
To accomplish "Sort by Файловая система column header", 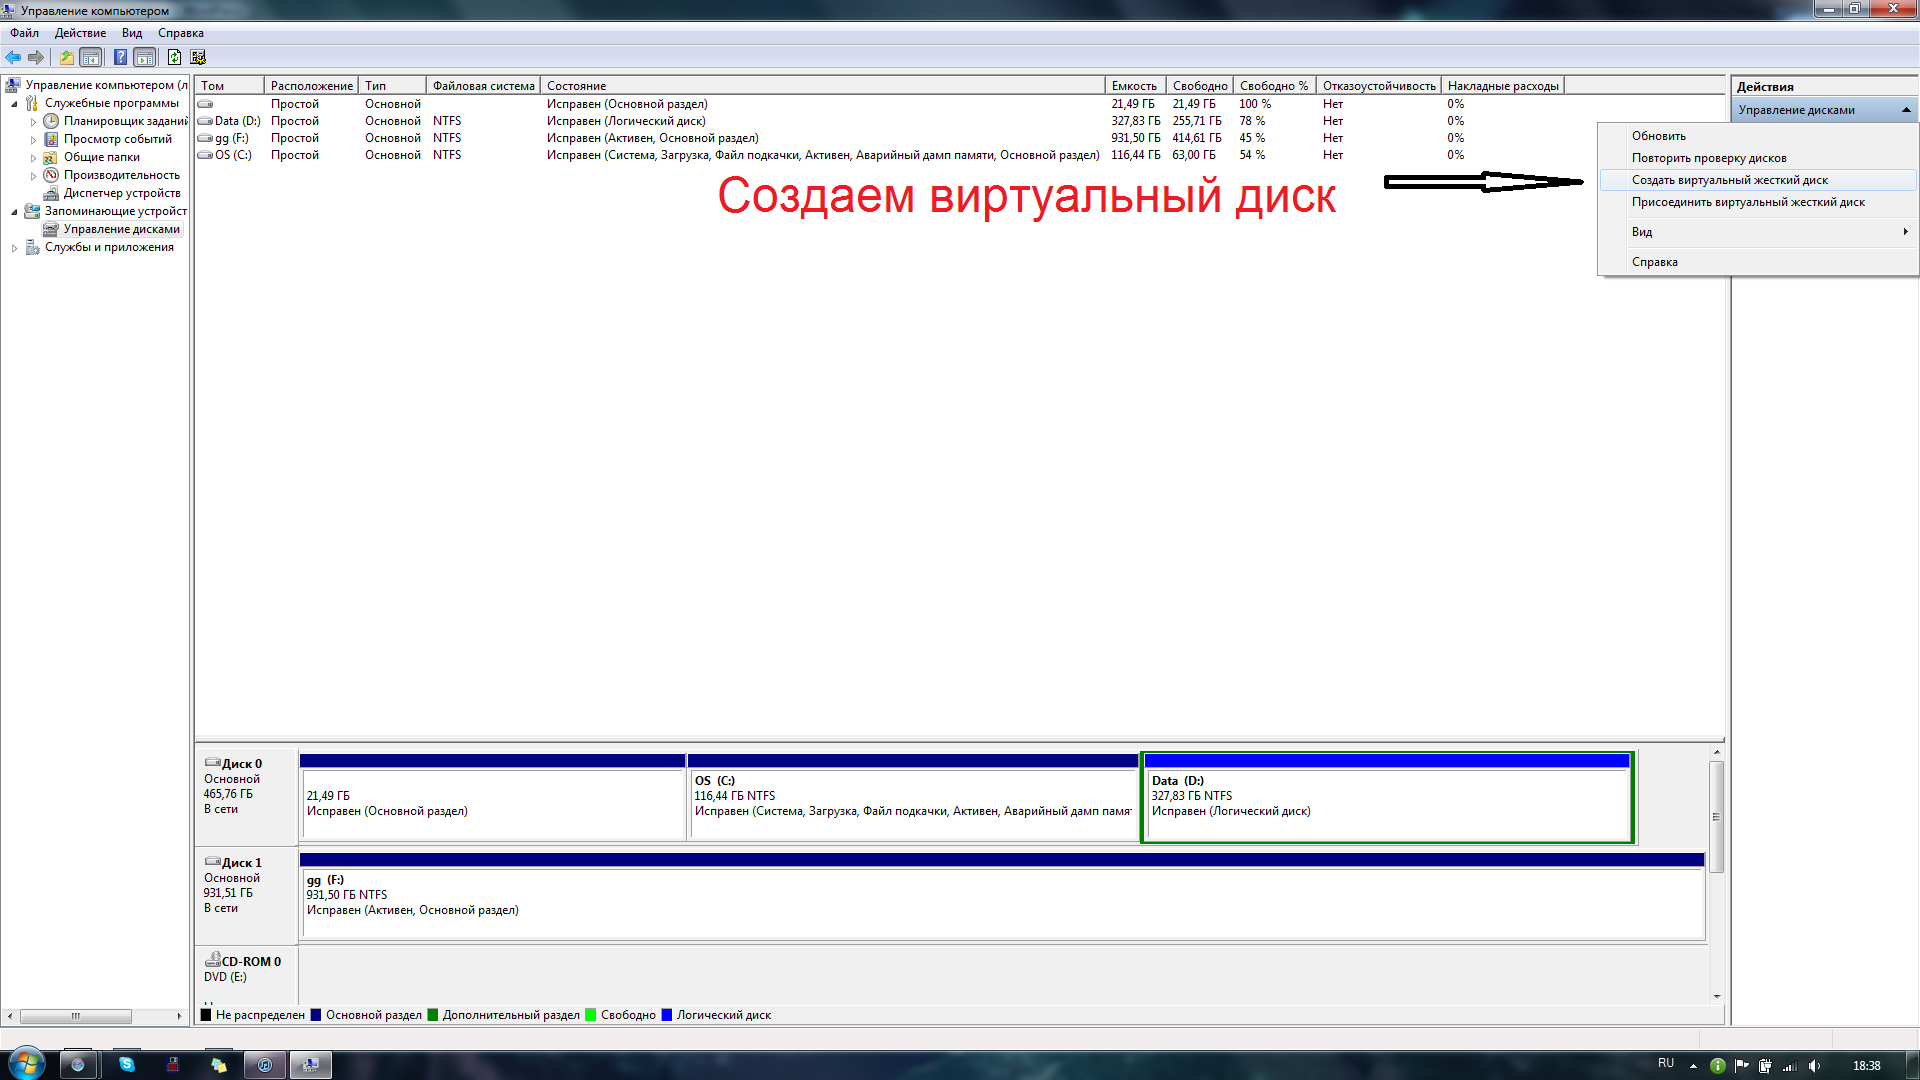I will [x=483, y=86].
